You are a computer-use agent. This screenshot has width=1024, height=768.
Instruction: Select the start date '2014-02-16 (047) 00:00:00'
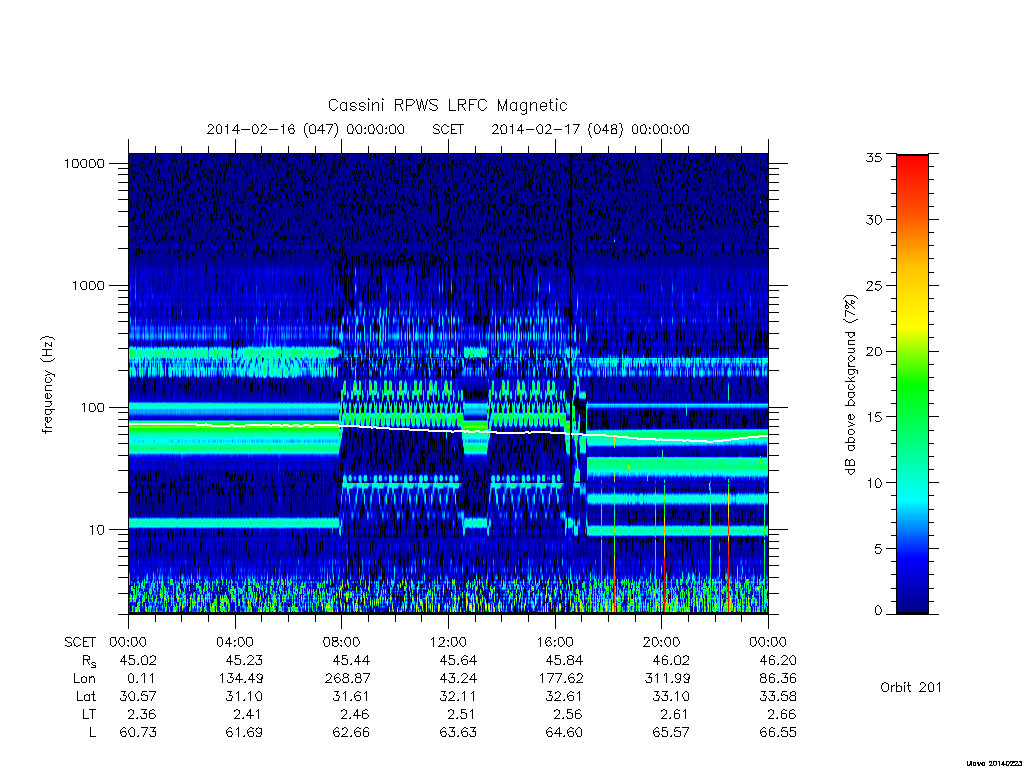pos(306,129)
